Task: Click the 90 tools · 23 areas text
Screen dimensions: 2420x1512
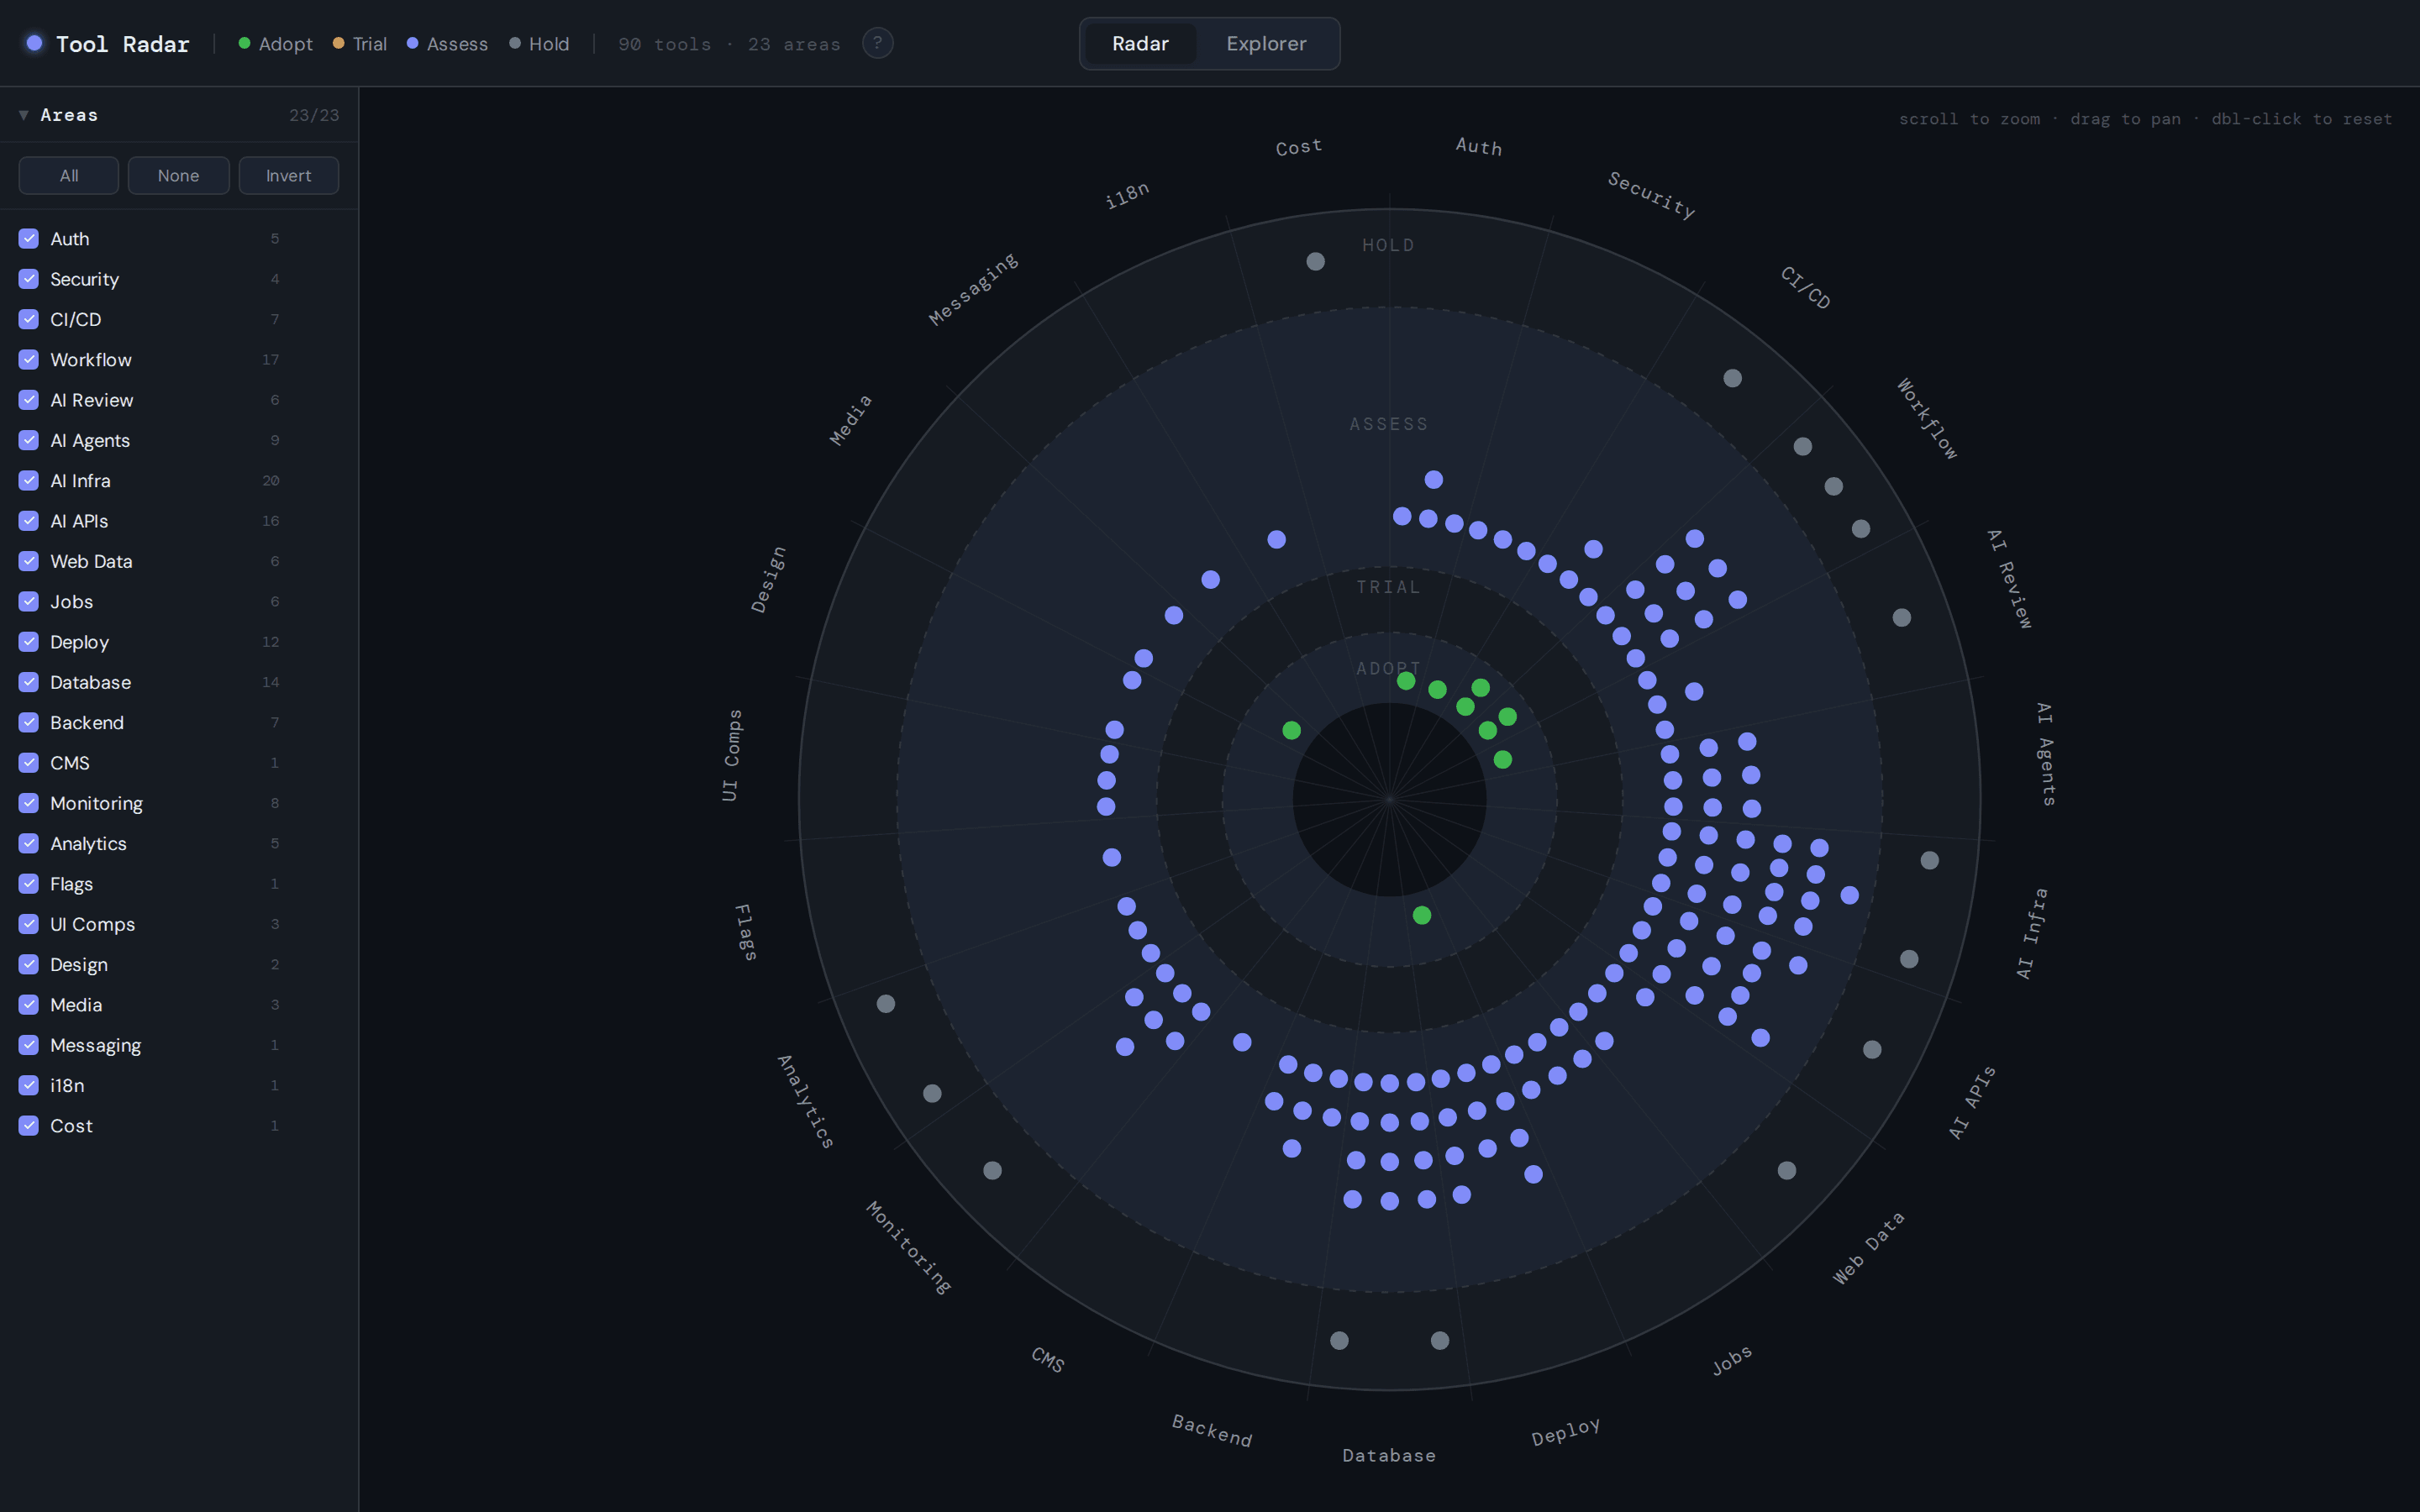Action: [x=729, y=44]
